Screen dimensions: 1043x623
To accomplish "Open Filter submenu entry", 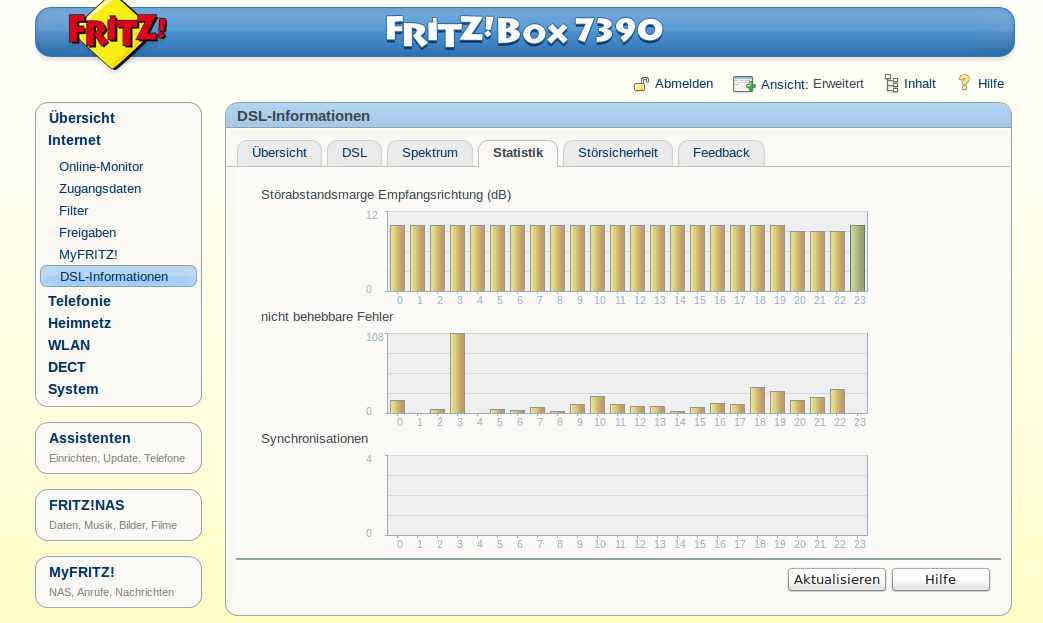I will coord(73,211).
